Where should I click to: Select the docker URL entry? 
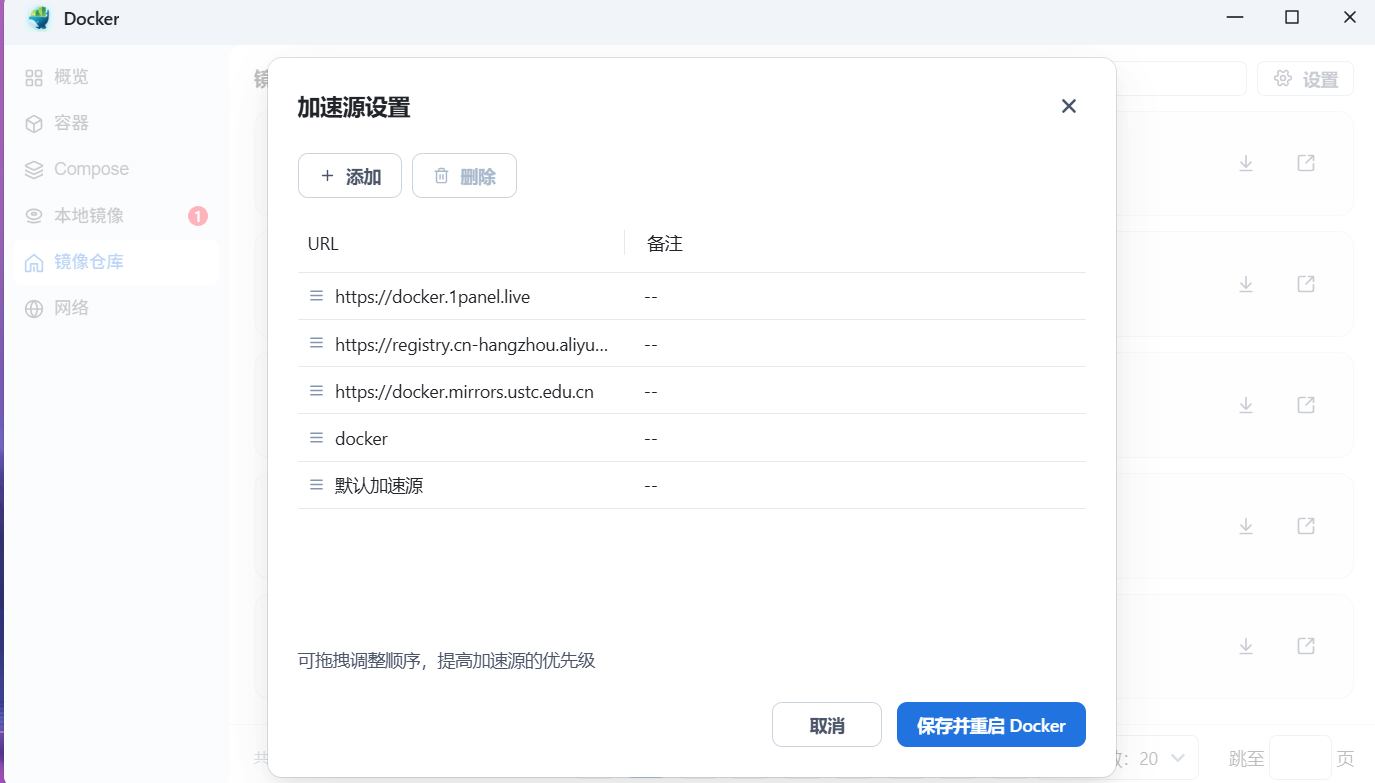tap(361, 439)
